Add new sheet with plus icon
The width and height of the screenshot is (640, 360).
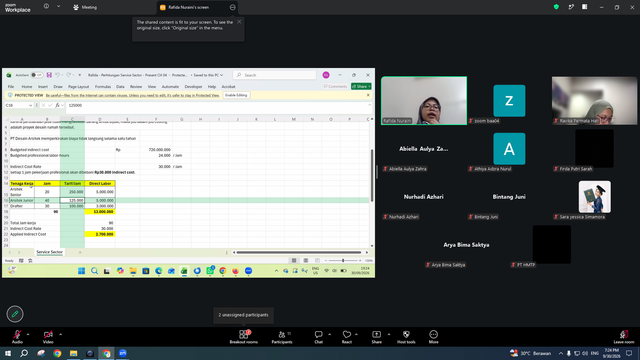pos(80,252)
